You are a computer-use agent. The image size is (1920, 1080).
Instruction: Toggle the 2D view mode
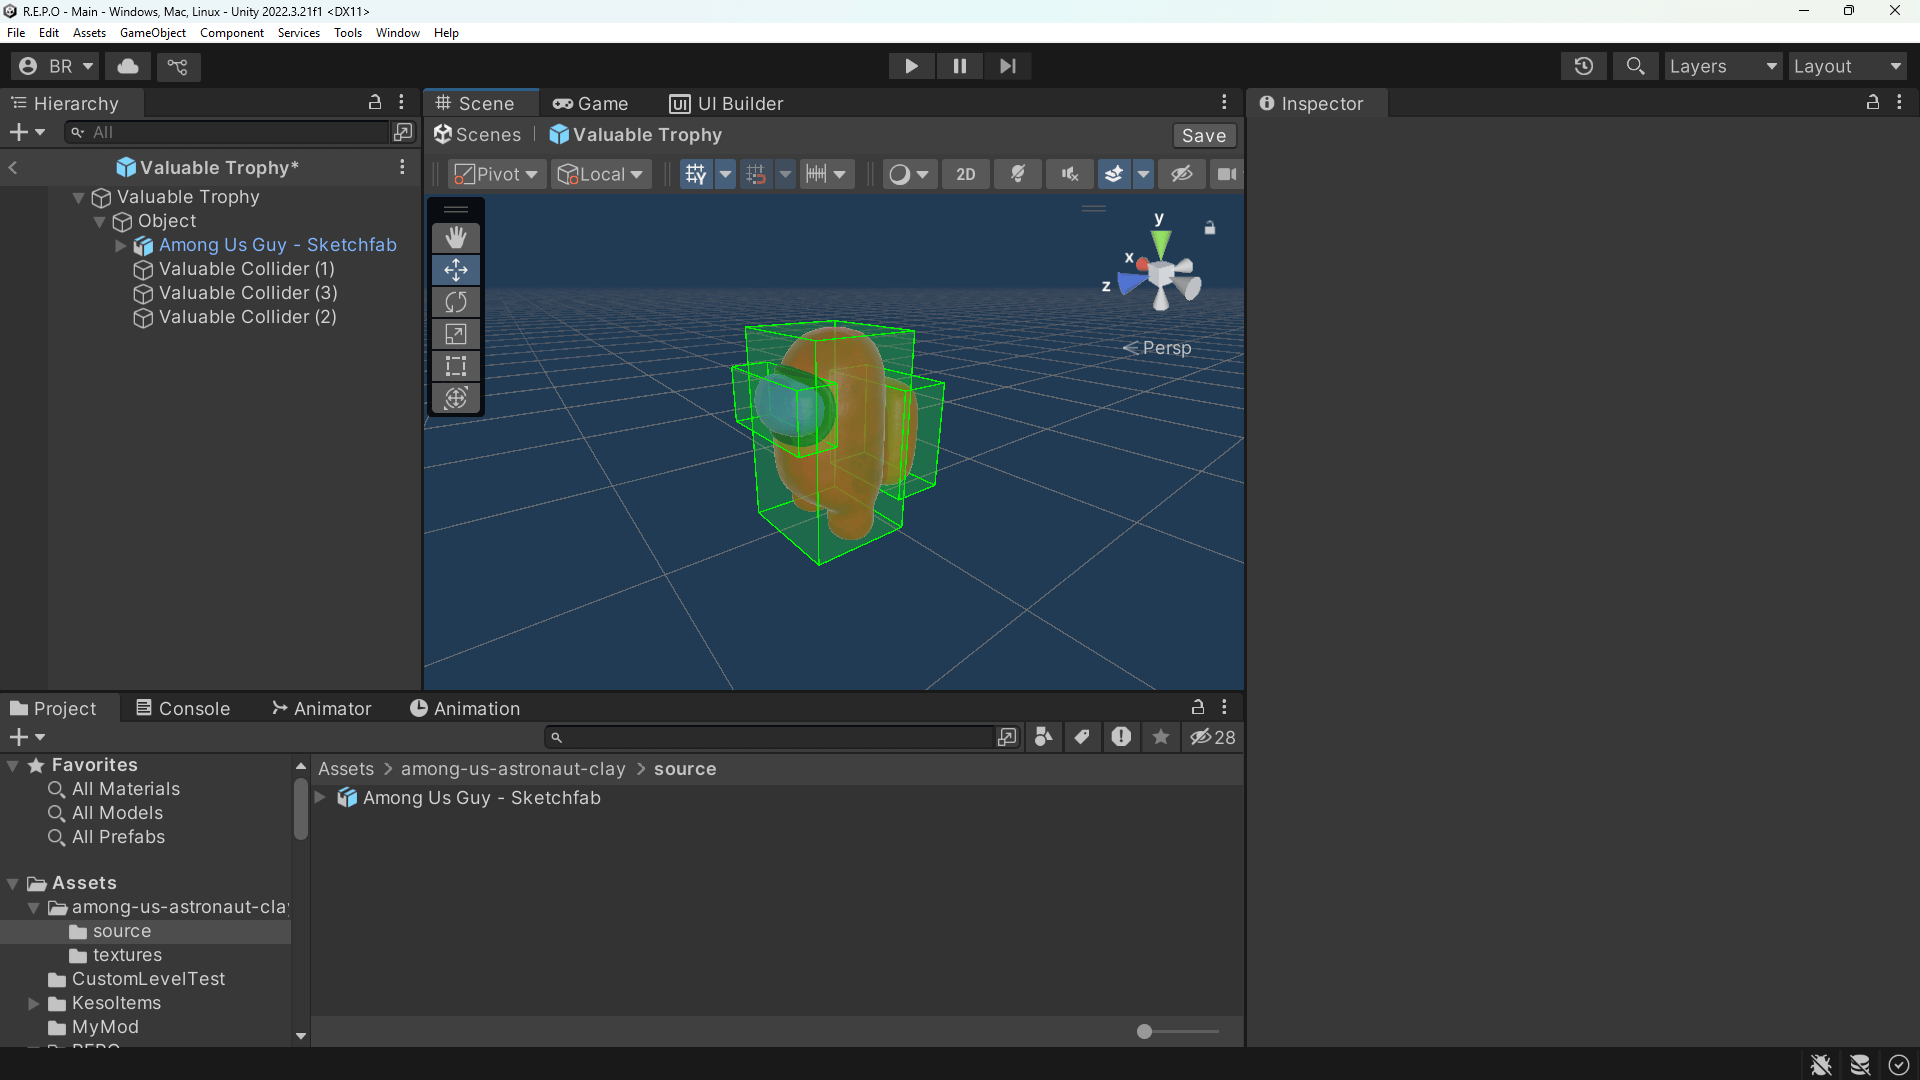point(965,174)
